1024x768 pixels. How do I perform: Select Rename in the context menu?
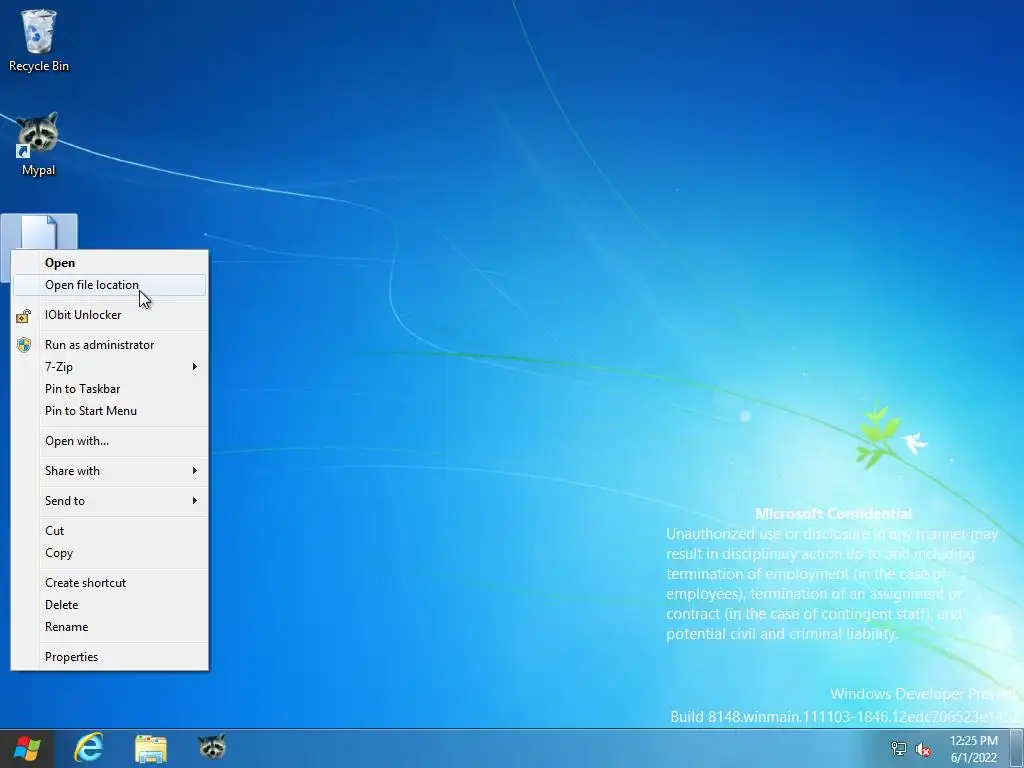(110, 627)
